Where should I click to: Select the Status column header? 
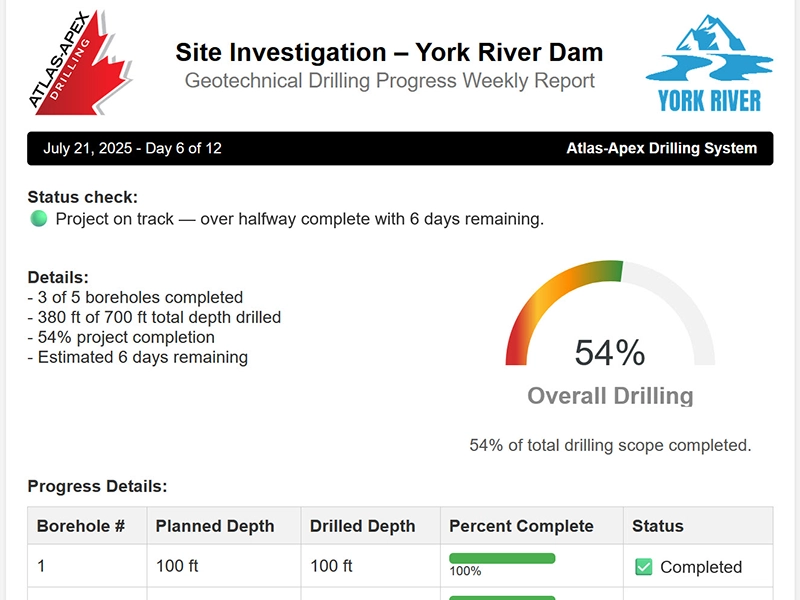point(658,526)
